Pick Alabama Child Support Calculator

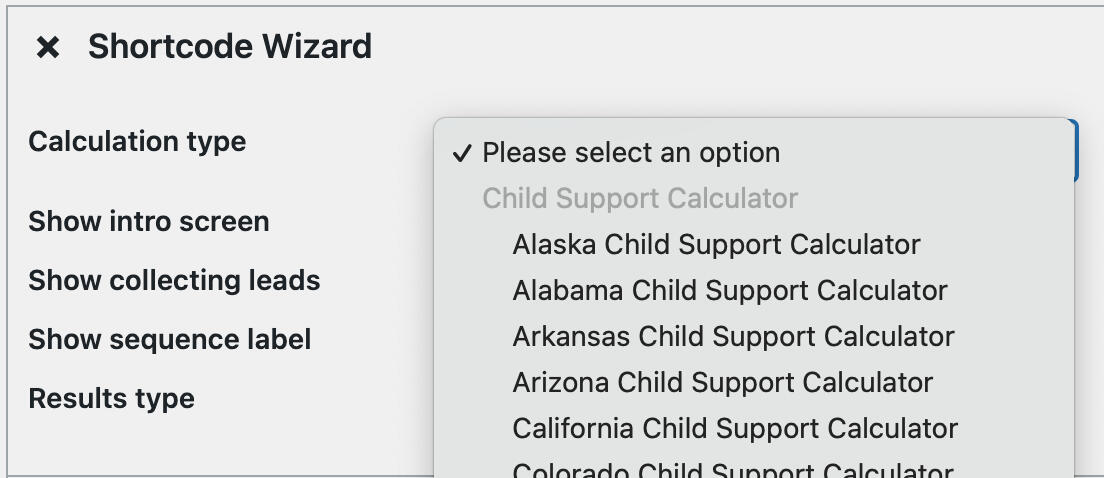(730, 290)
